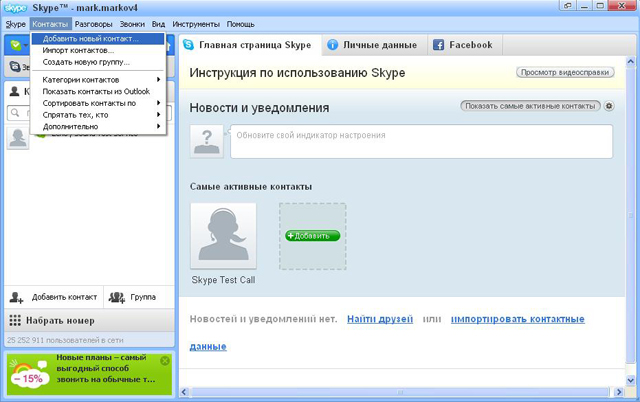Click the question-mark avatar picture
This screenshot has height=402, width=640.
click(x=207, y=141)
